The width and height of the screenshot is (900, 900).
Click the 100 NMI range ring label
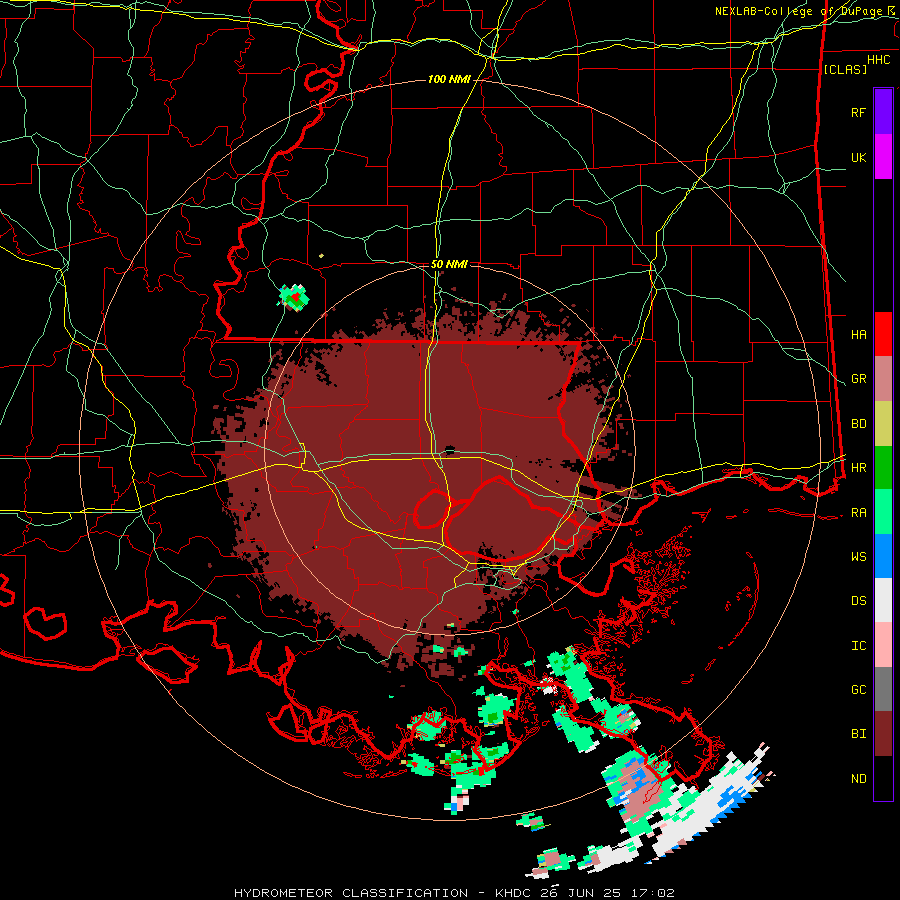click(x=449, y=79)
